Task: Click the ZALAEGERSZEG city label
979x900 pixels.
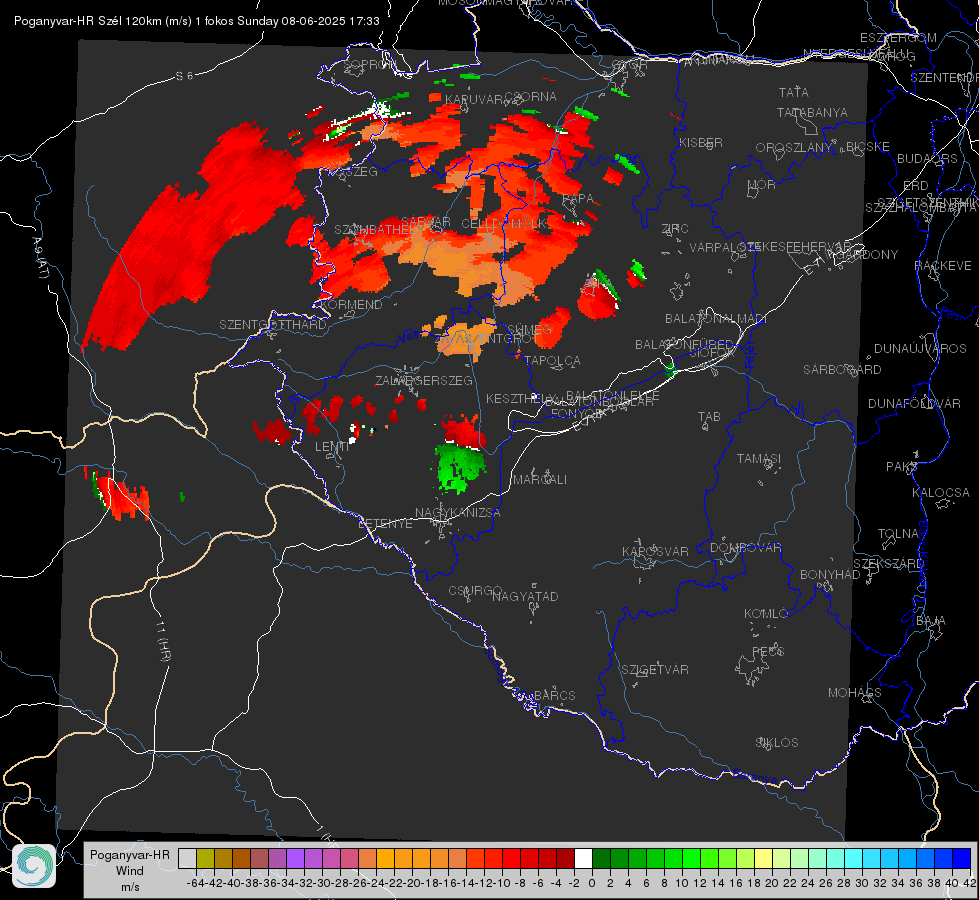Action: [424, 380]
